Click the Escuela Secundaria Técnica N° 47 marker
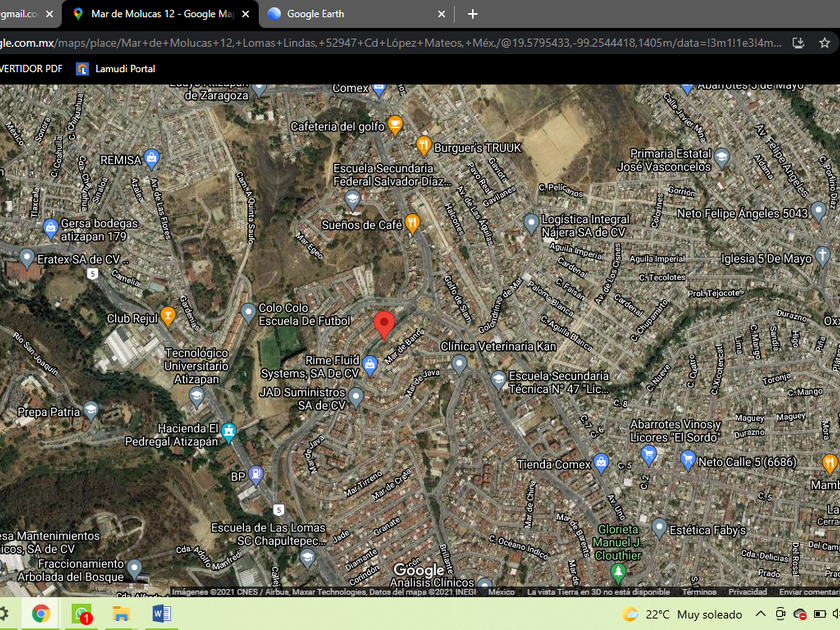 pos(498,380)
